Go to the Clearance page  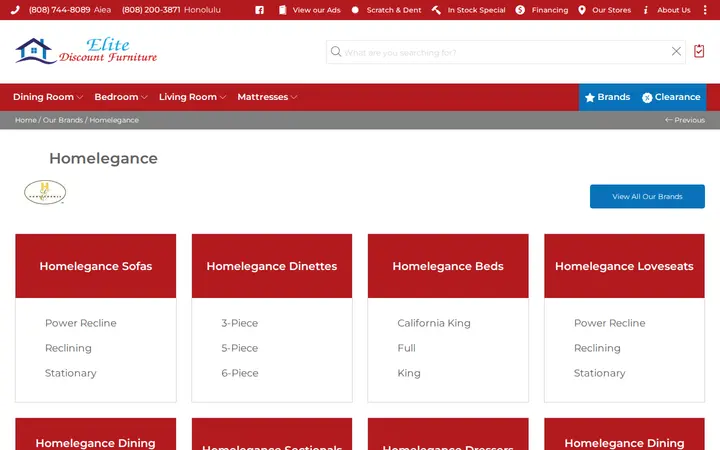tap(671, 97)
